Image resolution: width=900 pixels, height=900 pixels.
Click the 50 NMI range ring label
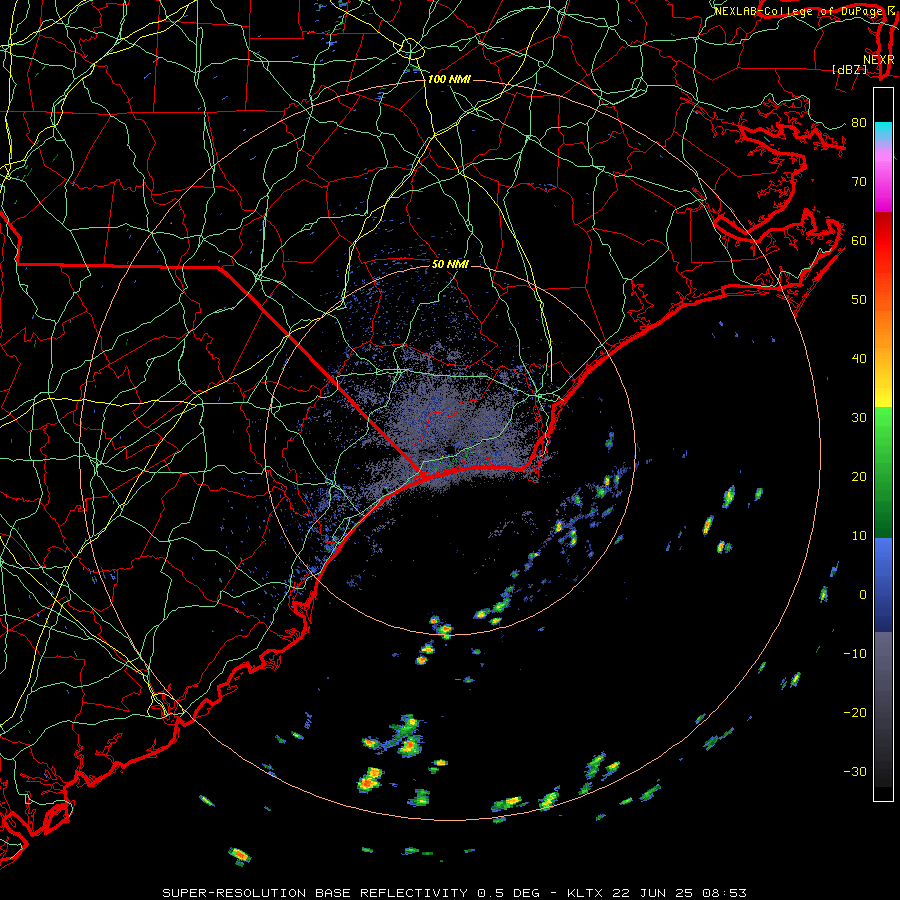coord(450,264)
